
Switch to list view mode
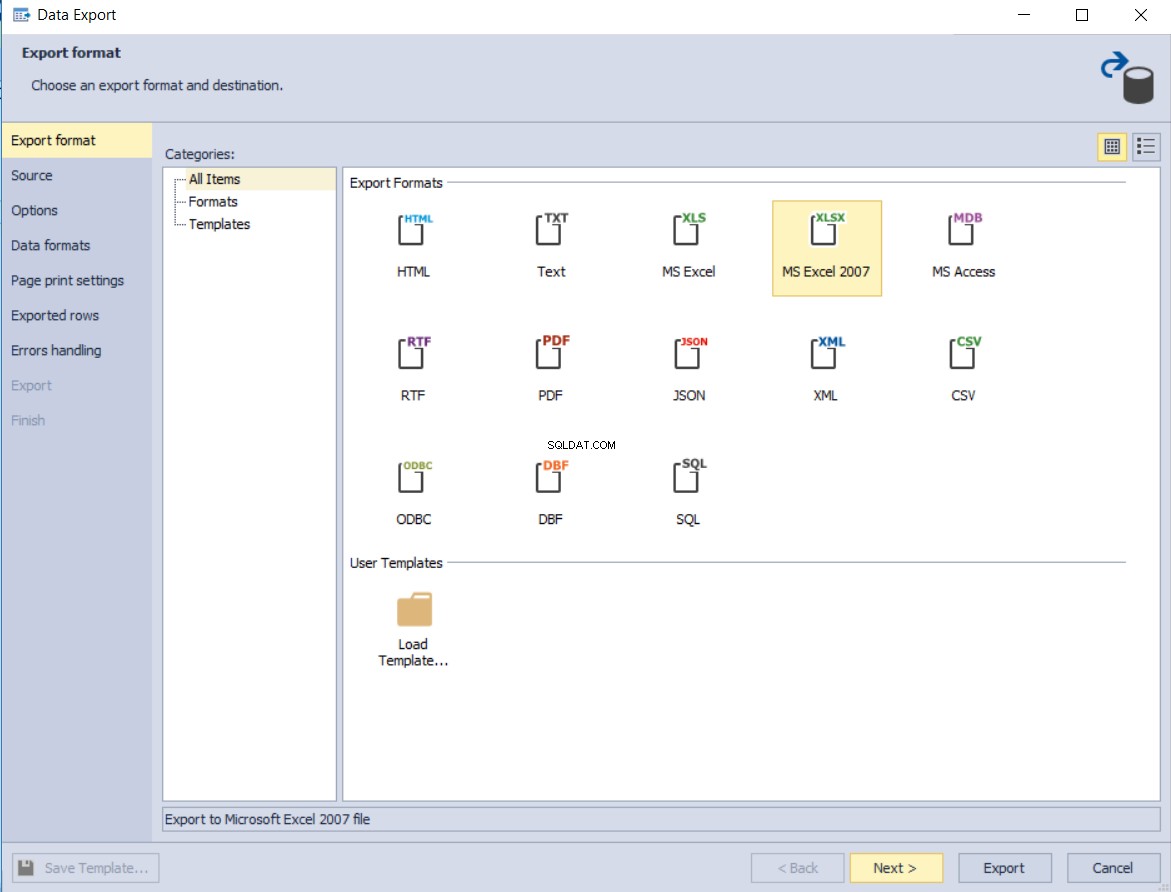1146,146
